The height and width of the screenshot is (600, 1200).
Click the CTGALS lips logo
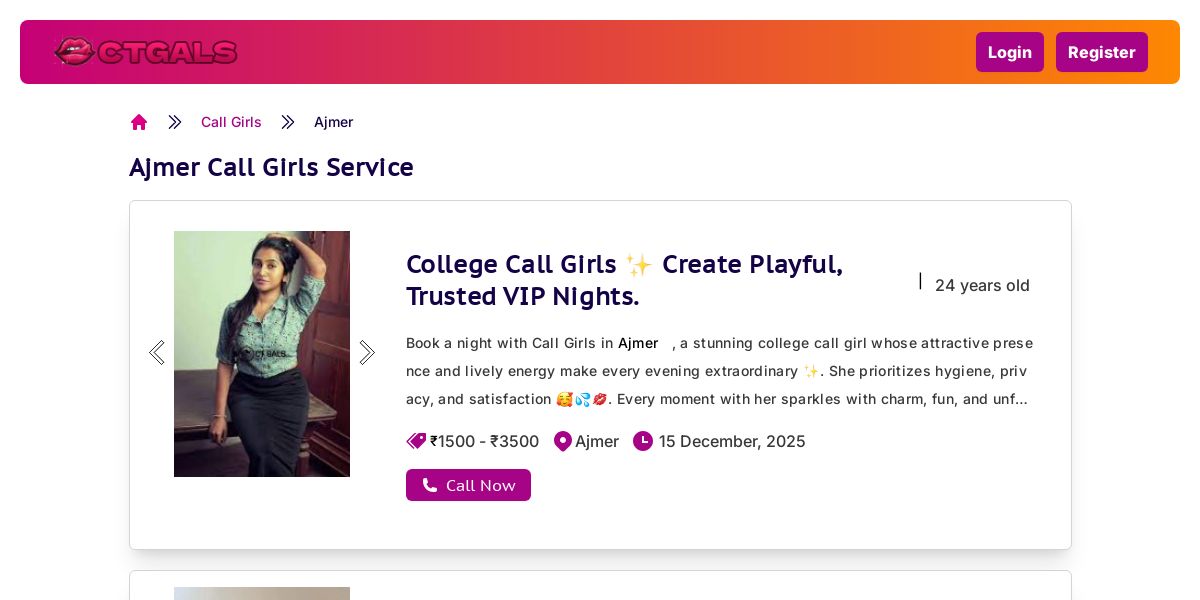tap(146, 52)
